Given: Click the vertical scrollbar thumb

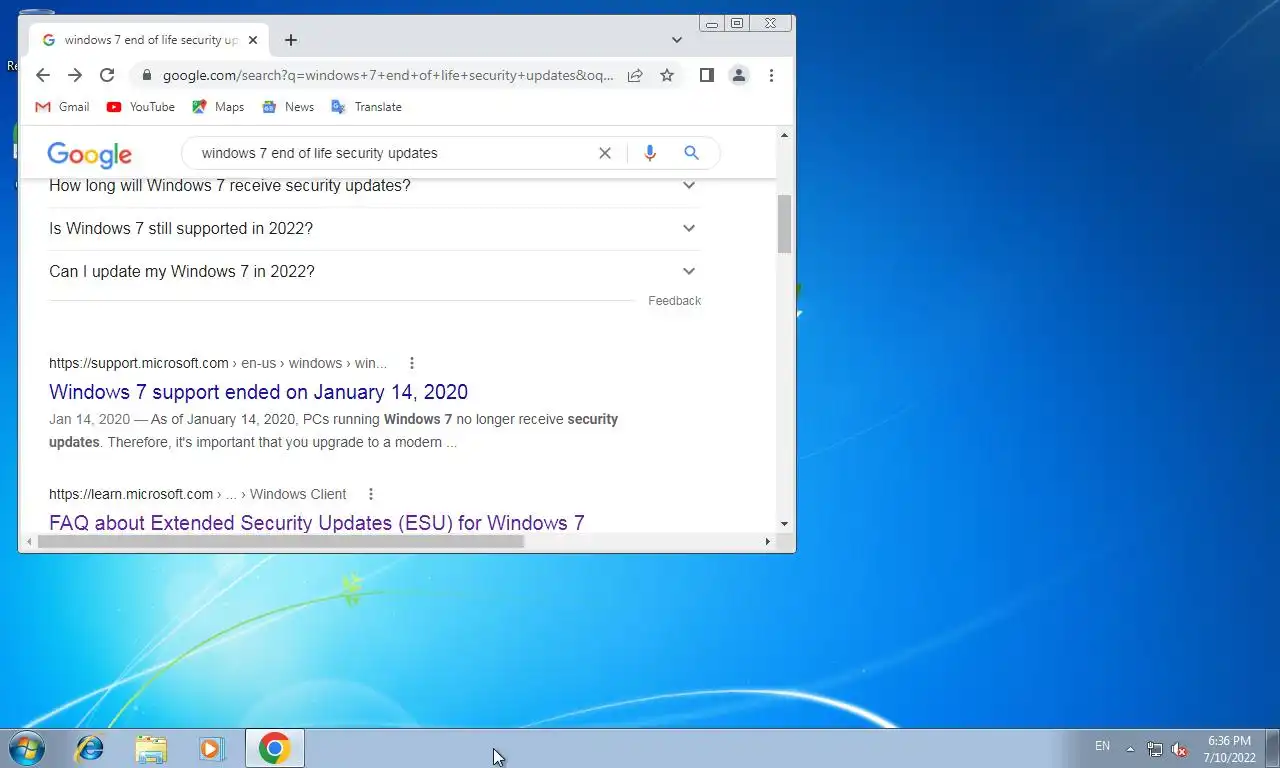Looking at the screenshot, I should (x=784, y=224).
